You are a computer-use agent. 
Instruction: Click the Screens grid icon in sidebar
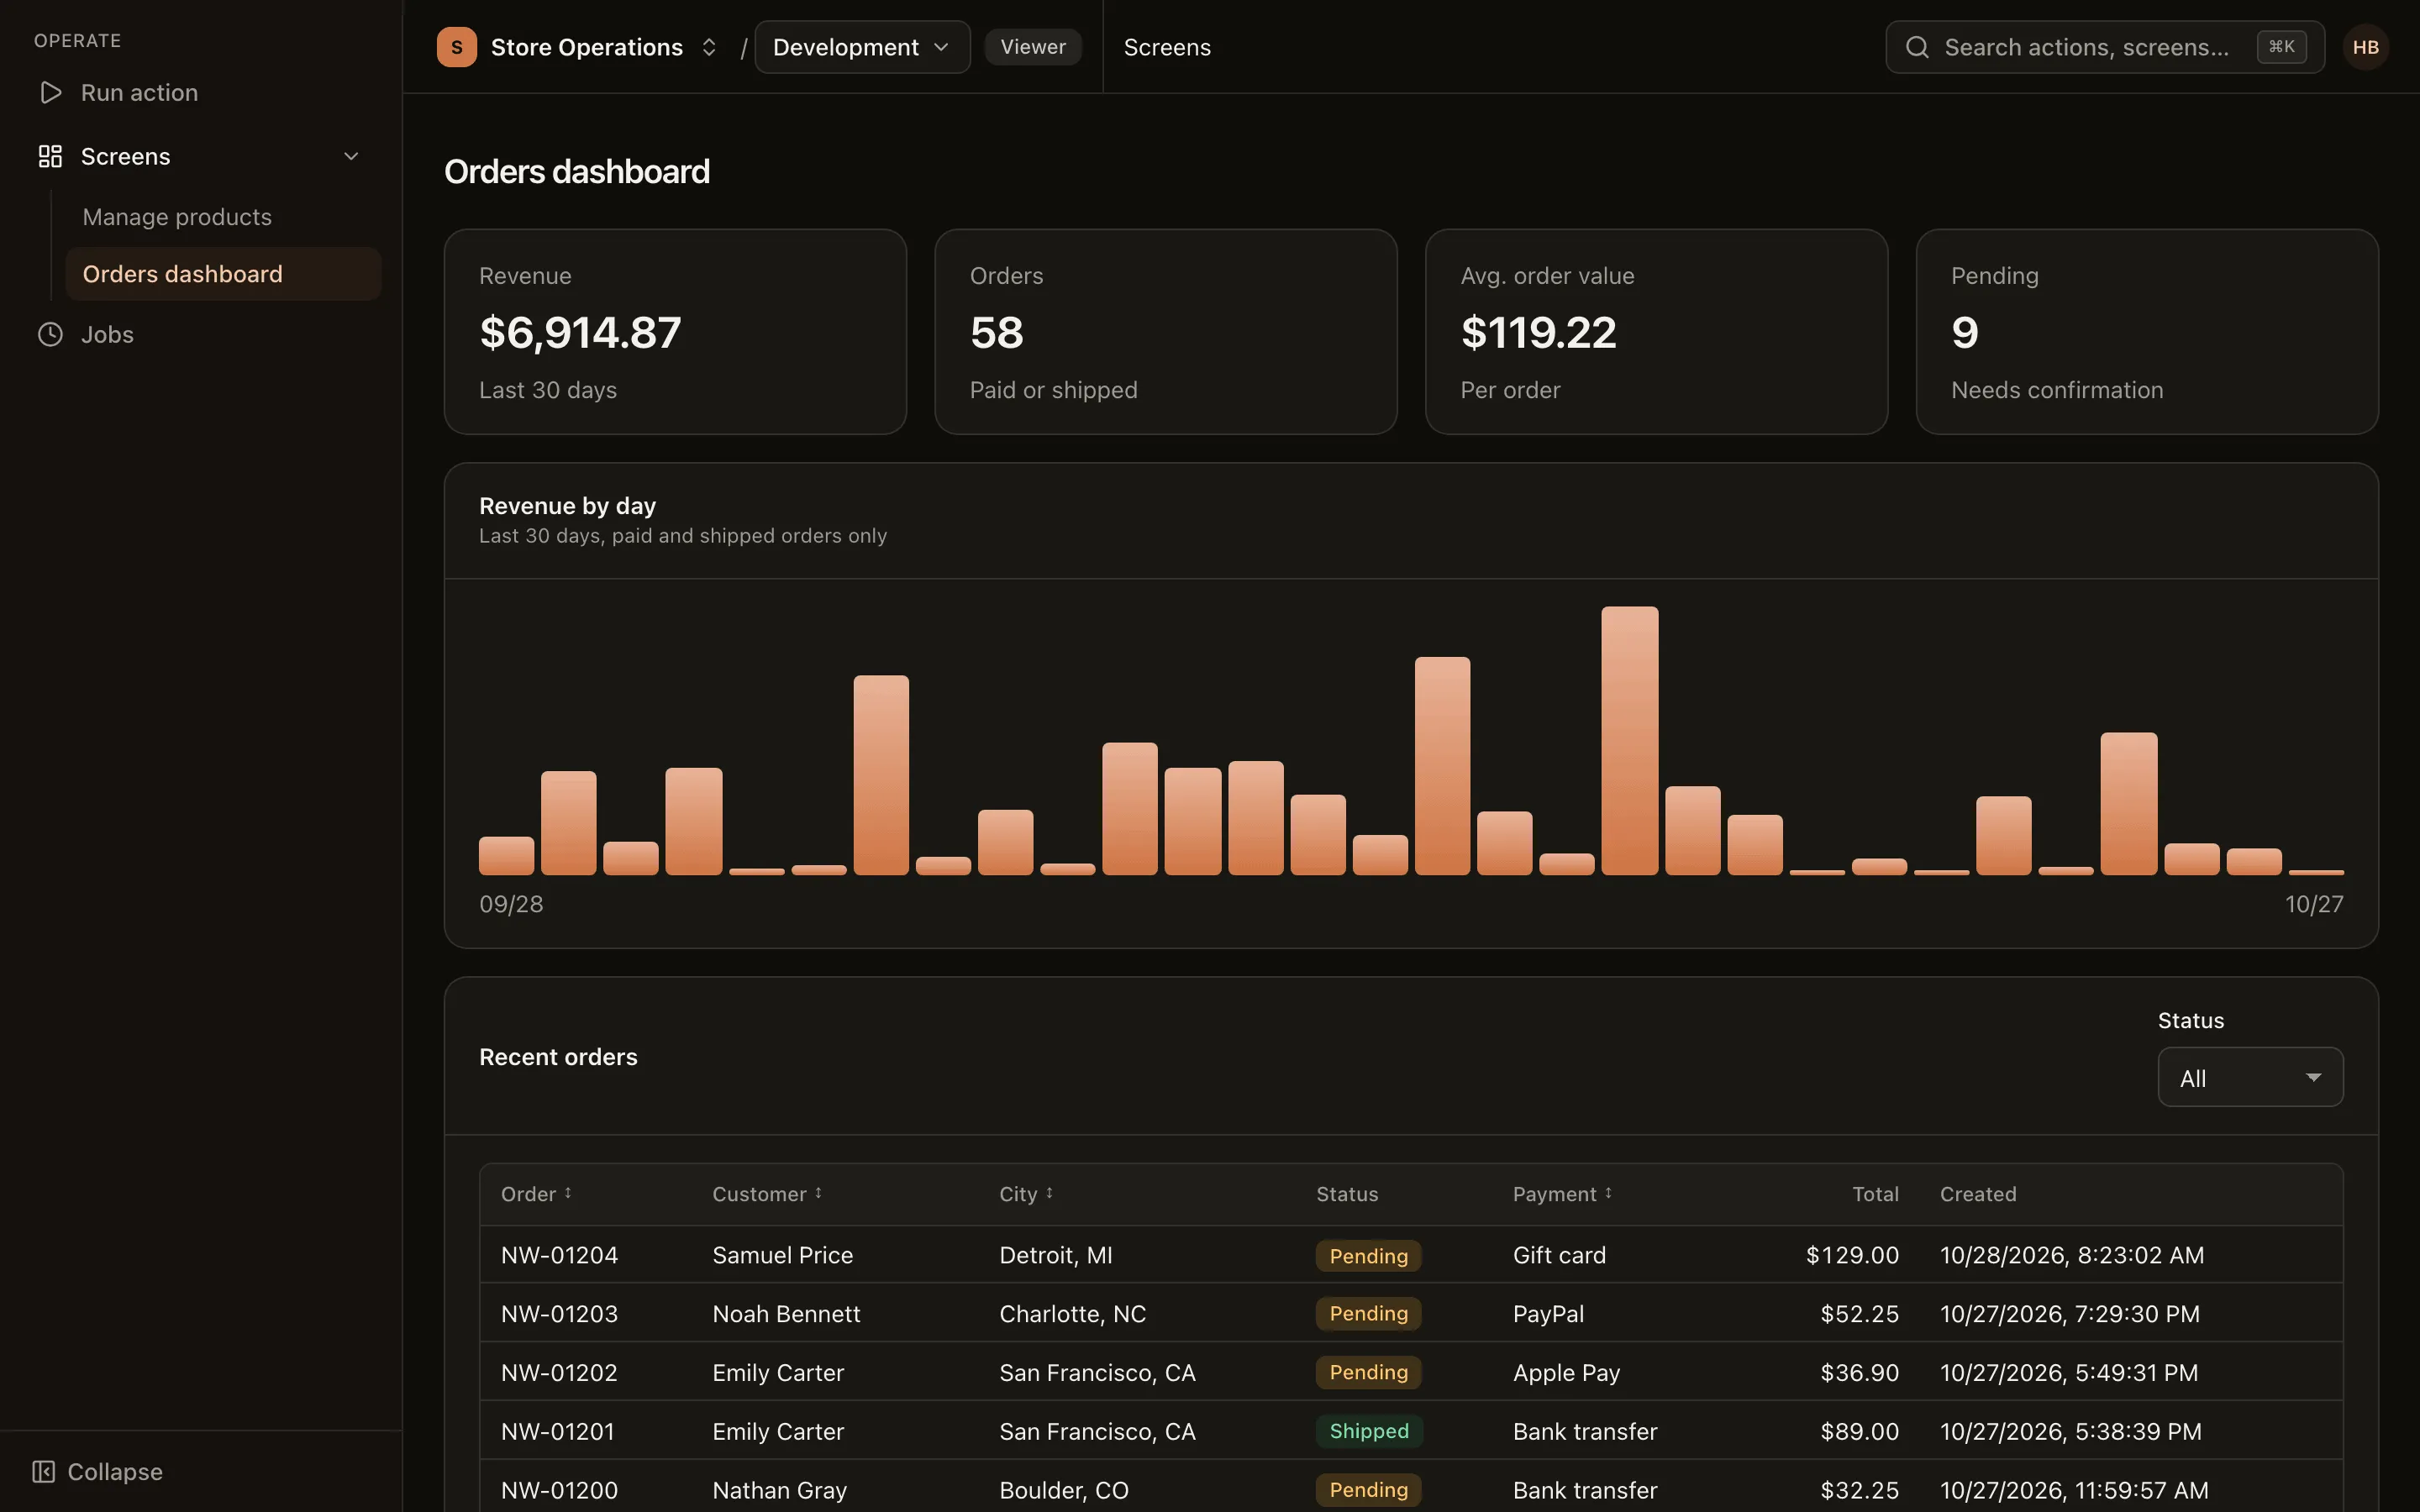[x=50, y=156]
